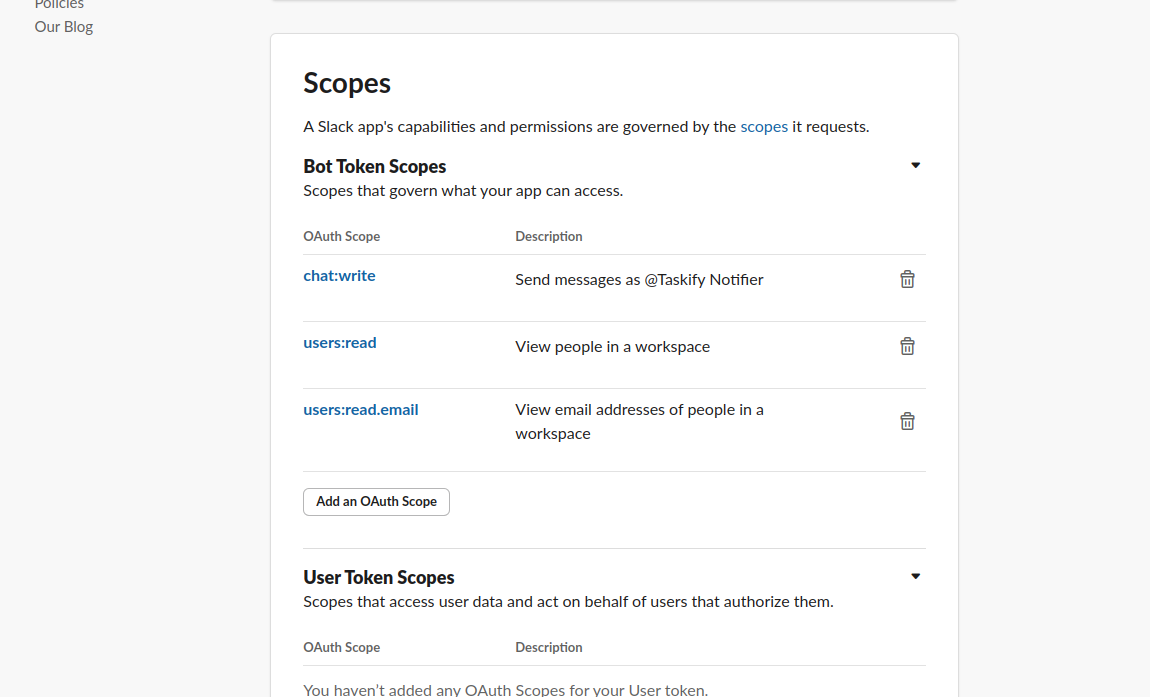Select the 'Send messages as @Taskify Notifier' description
This screenshot has height=697, width=1150.
tap(639, 280)
